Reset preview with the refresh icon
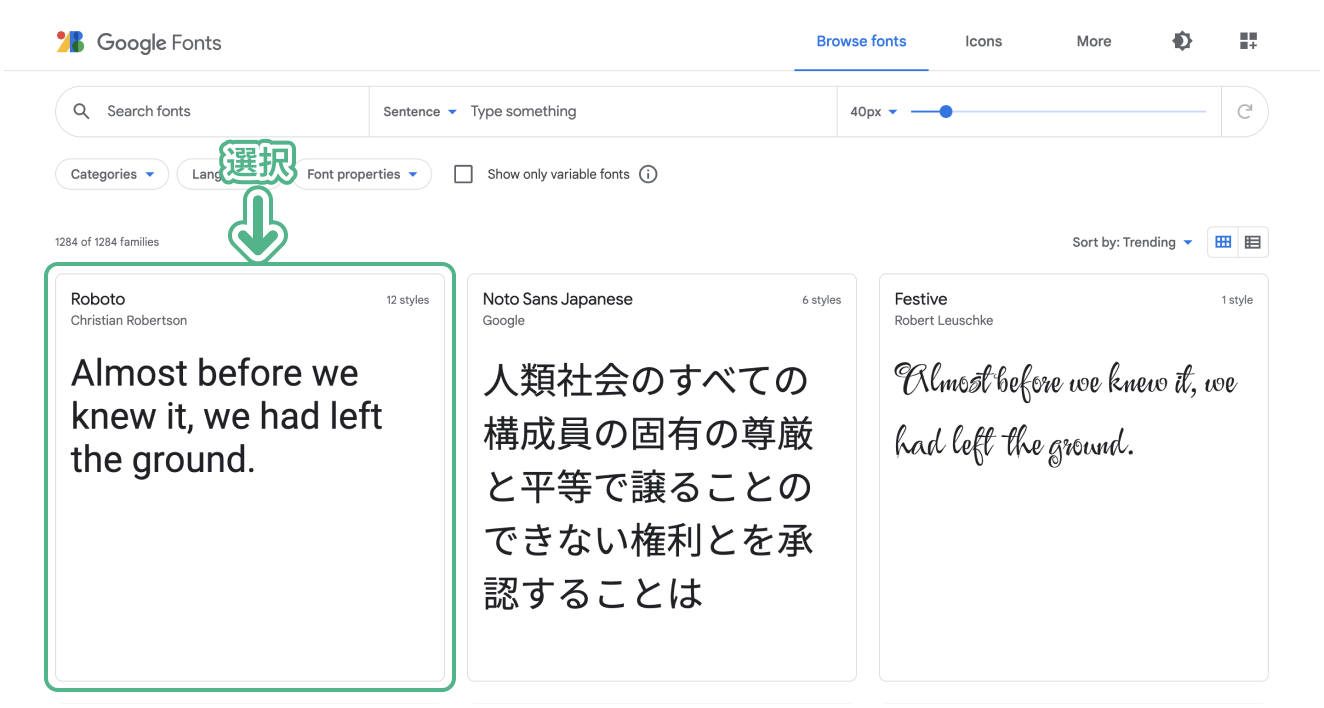 tap(1245, 111)
